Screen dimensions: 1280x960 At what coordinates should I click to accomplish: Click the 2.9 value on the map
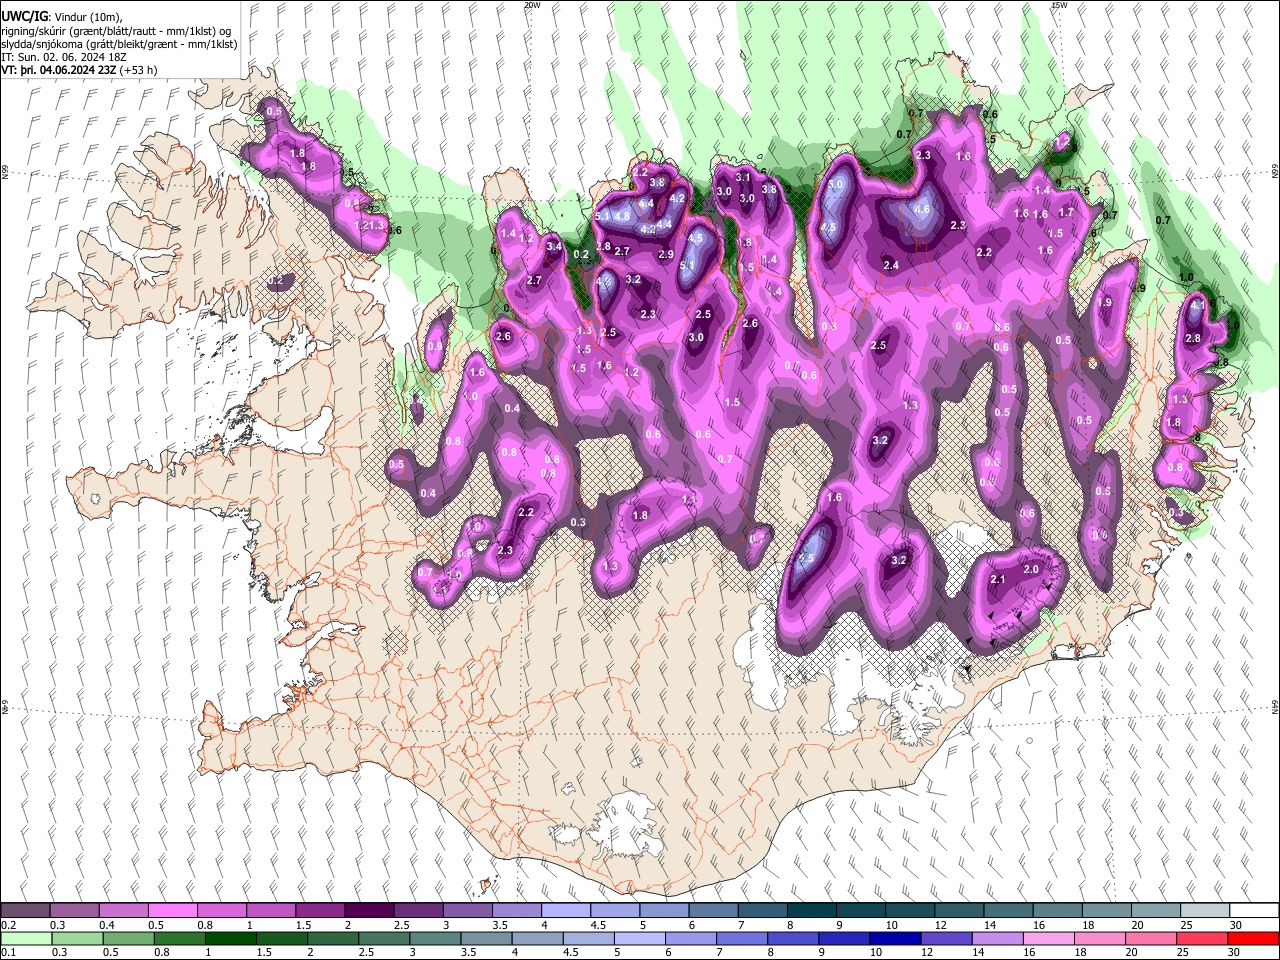[666, 255]
